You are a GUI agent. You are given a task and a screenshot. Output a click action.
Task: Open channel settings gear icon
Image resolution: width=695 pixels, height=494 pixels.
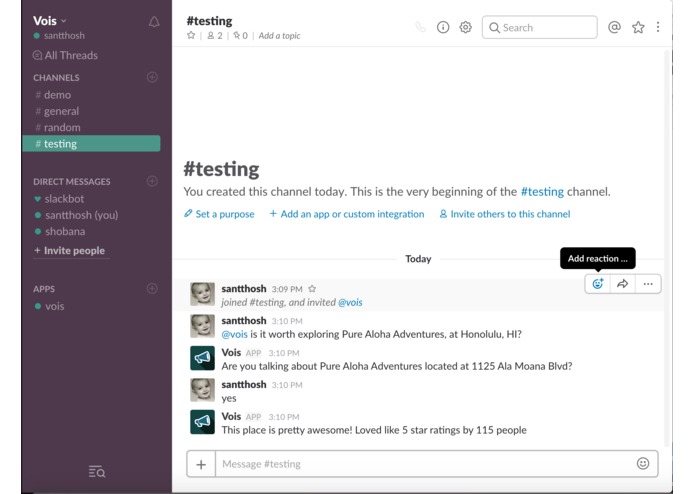coord(465,27)
